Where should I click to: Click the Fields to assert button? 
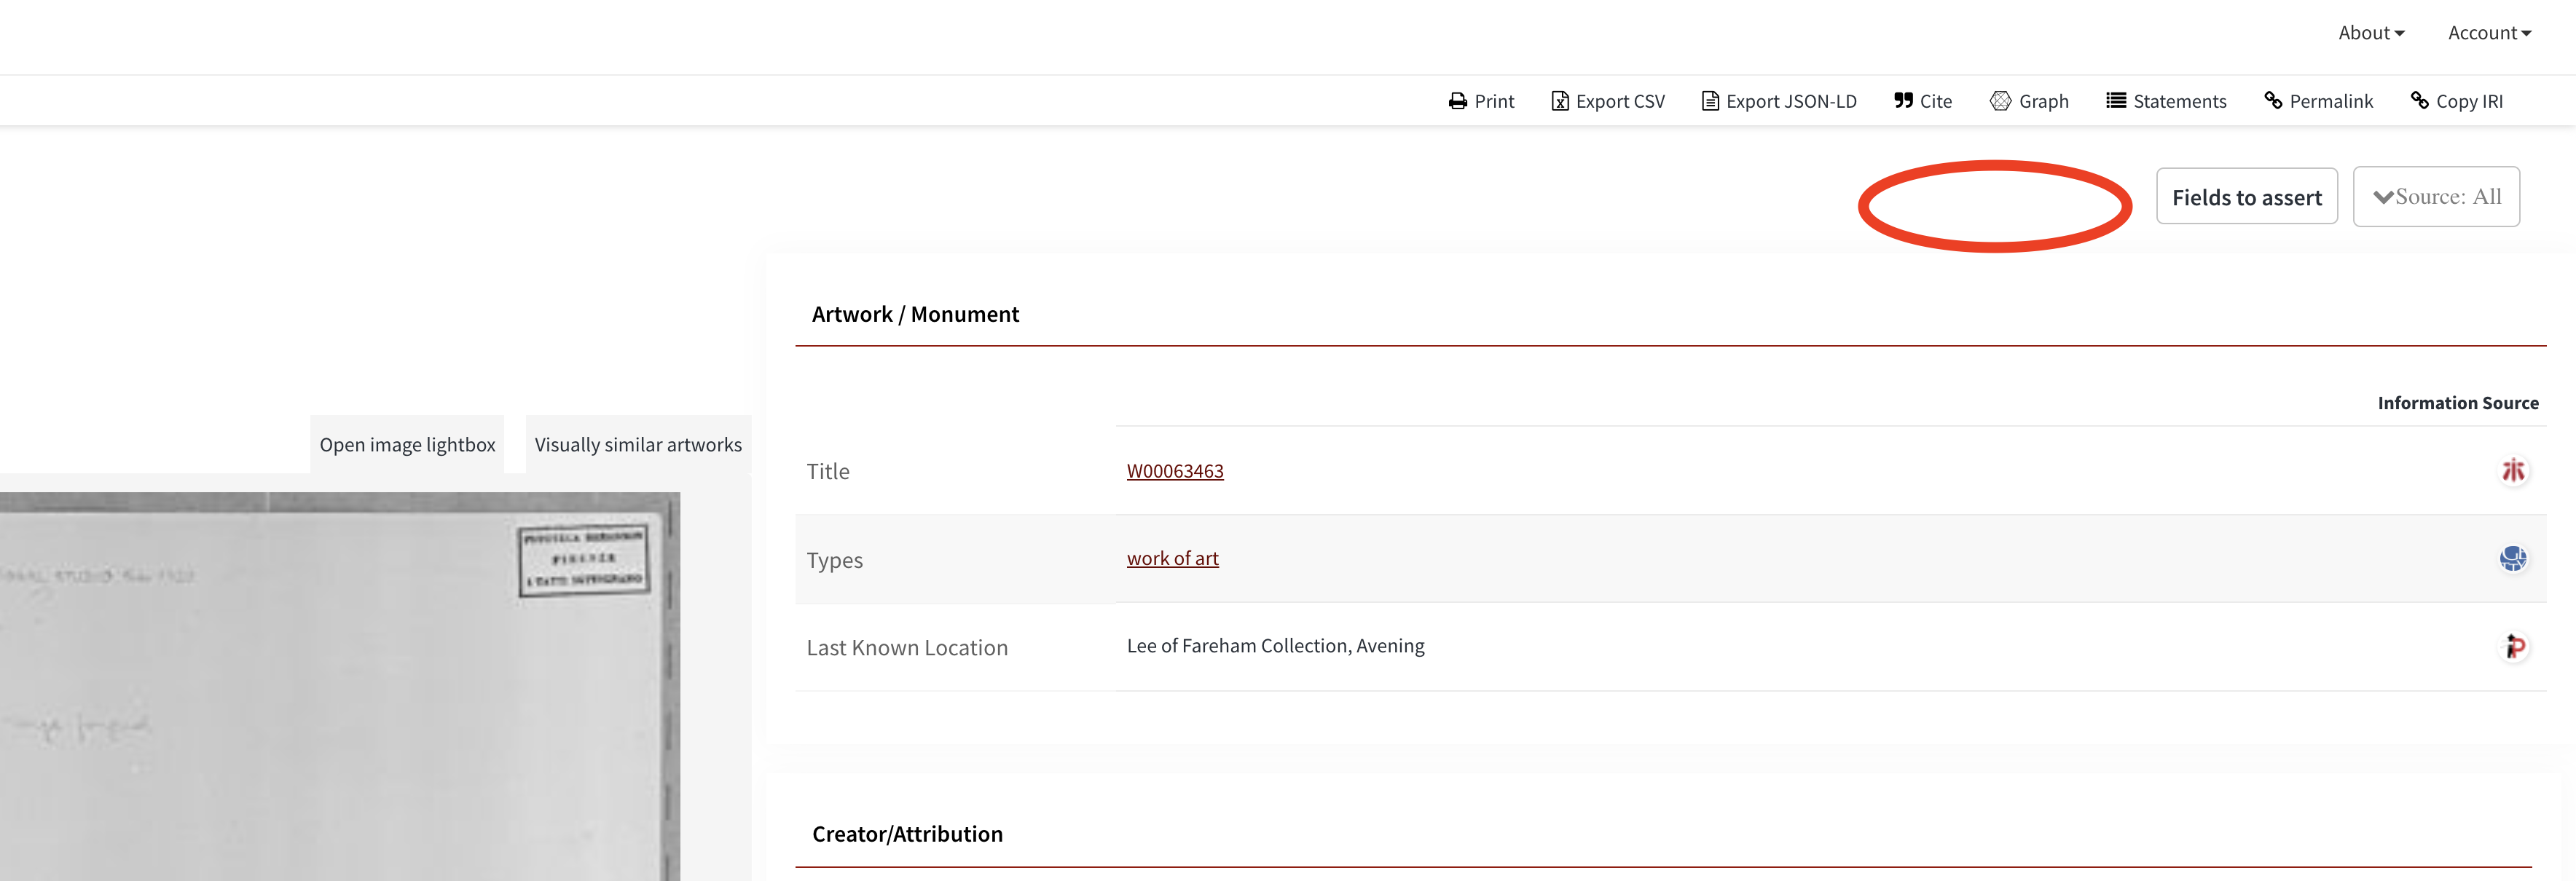(2246, 197)
